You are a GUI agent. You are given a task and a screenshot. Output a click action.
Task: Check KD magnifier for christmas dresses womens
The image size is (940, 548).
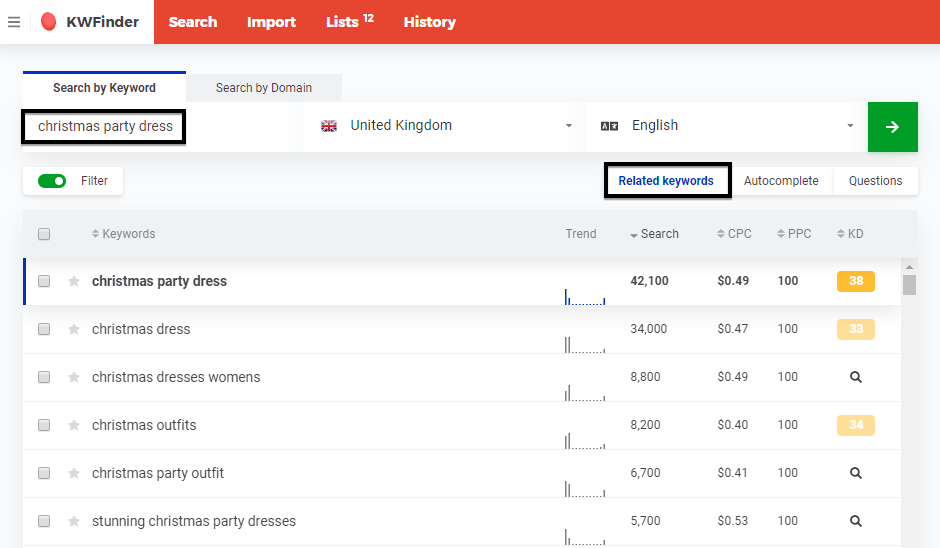(855, 377)
